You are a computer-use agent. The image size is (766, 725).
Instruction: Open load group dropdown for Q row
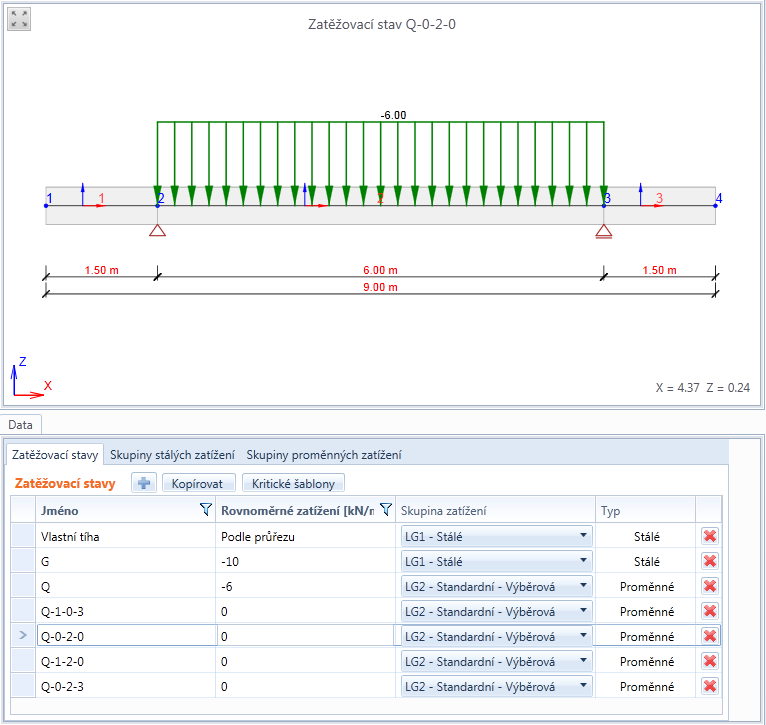pyautogui.click(x=496, y=586)
